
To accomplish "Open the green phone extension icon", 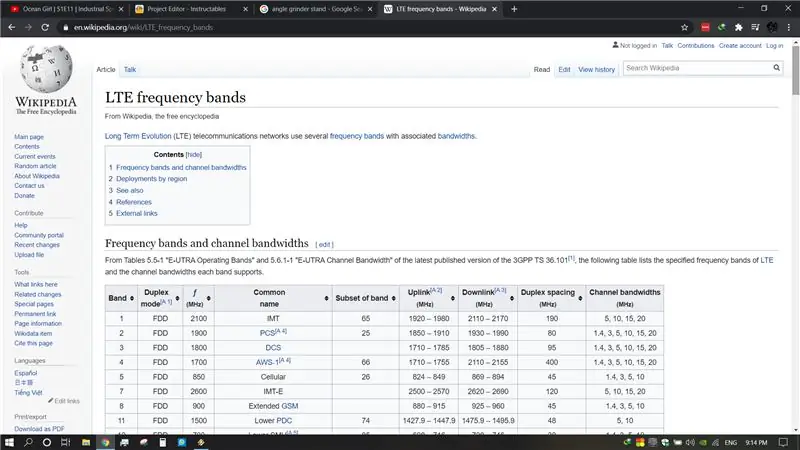I will tap(721, 28).
